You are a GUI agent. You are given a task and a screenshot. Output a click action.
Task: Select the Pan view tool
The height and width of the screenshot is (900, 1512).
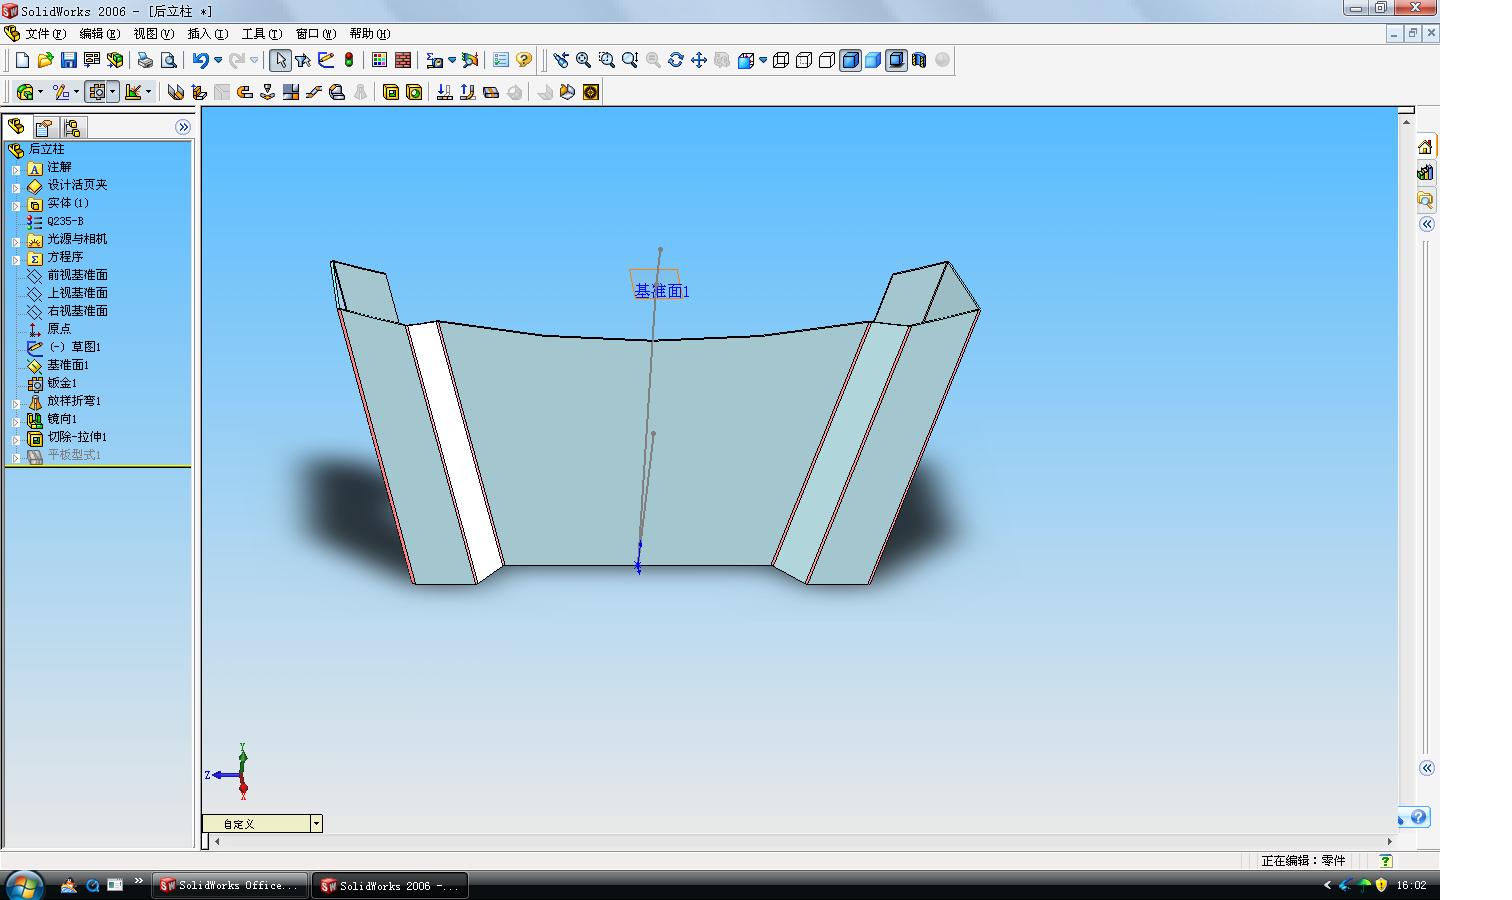click(699, 60)
